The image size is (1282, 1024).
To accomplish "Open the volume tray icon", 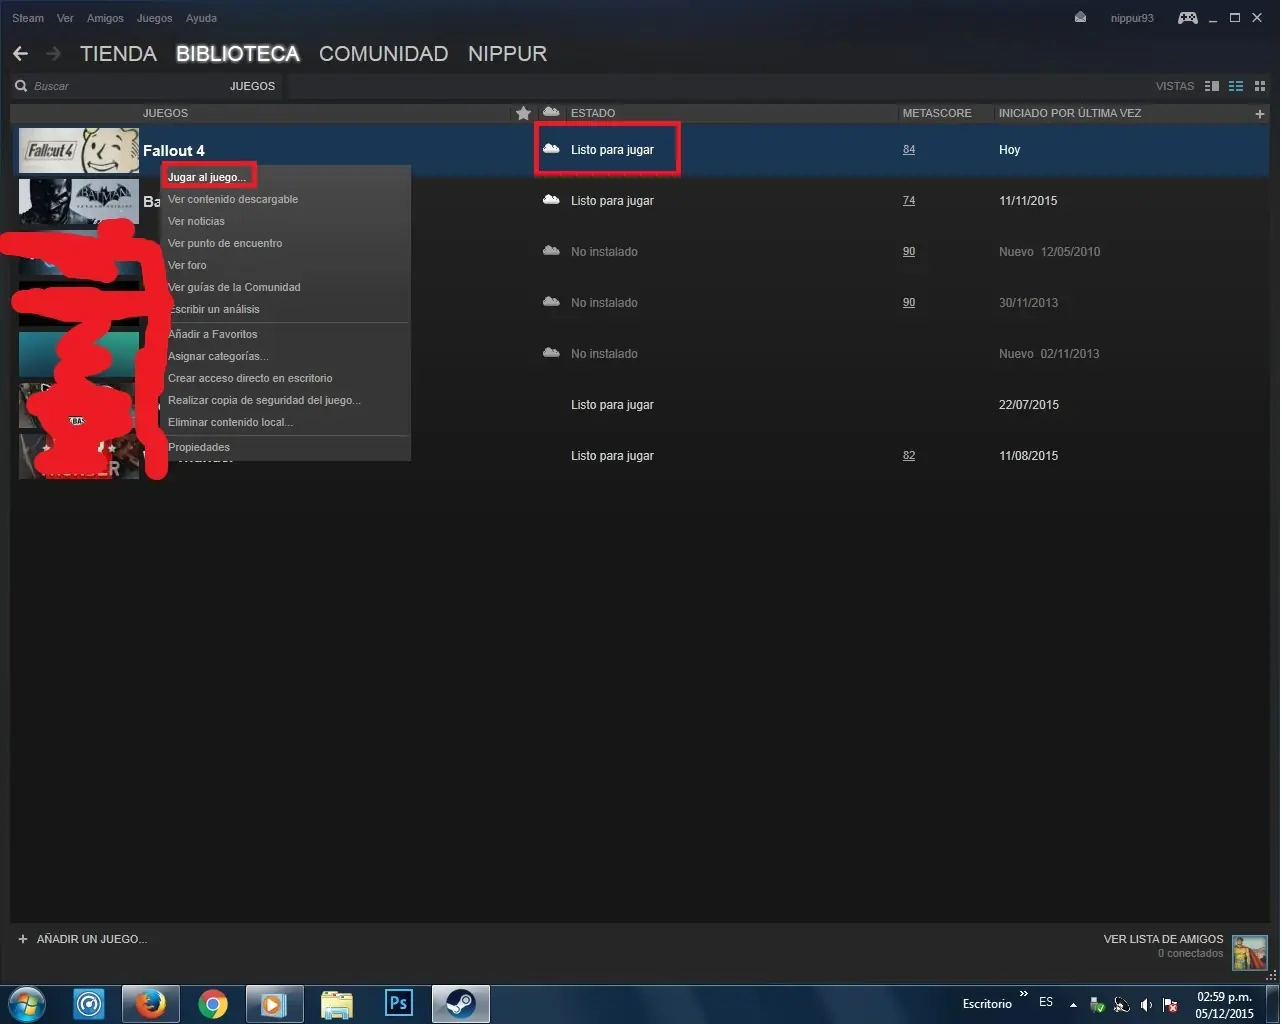I will coord(1146,1004).
